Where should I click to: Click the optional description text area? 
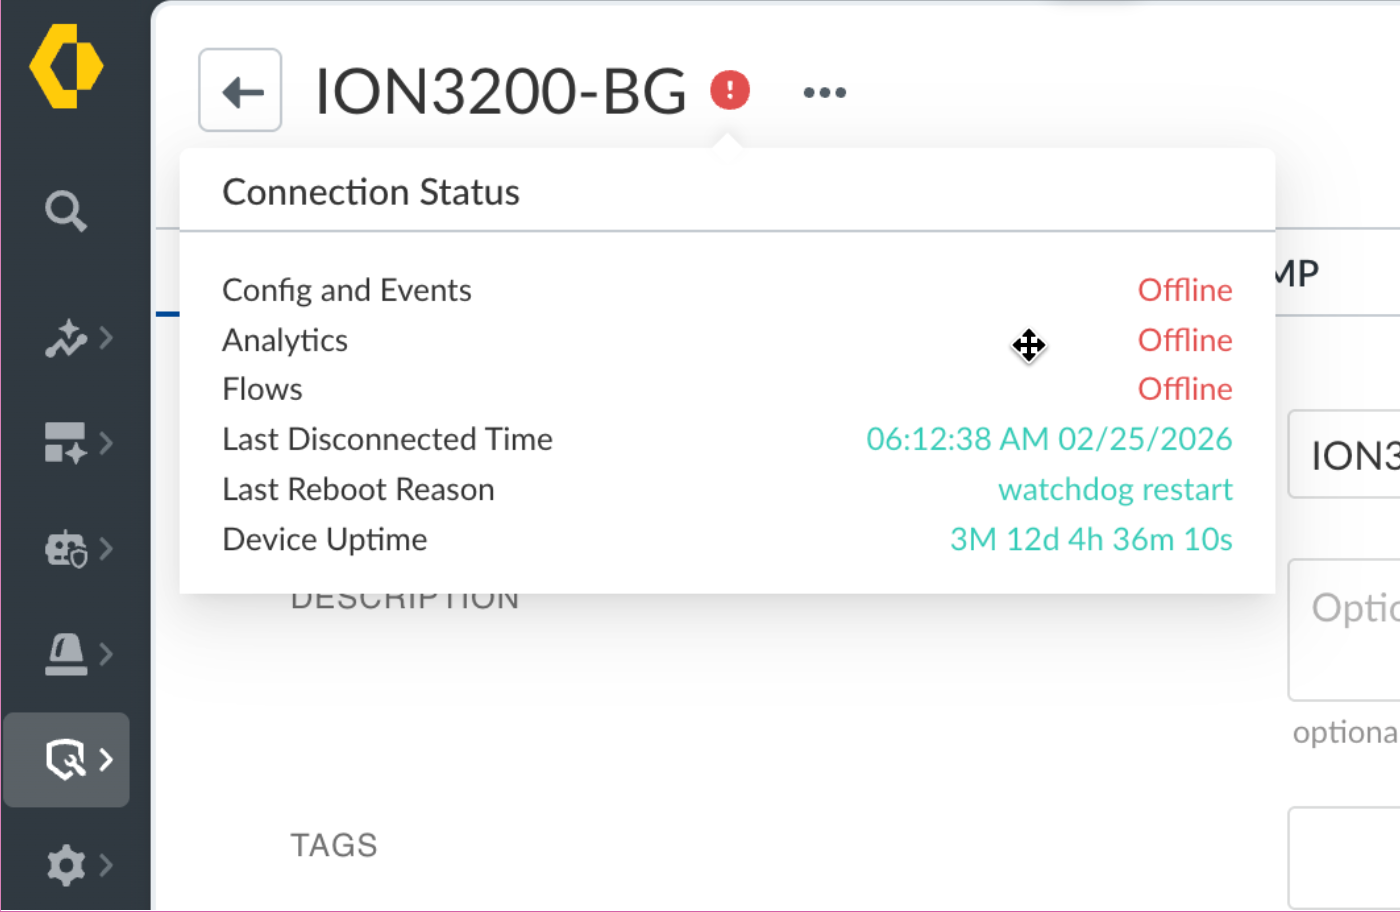[x=1344, y=630]
